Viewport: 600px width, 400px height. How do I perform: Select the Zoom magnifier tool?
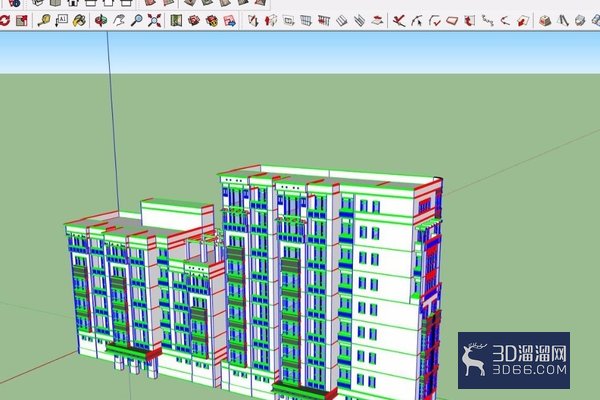point(137,20)
